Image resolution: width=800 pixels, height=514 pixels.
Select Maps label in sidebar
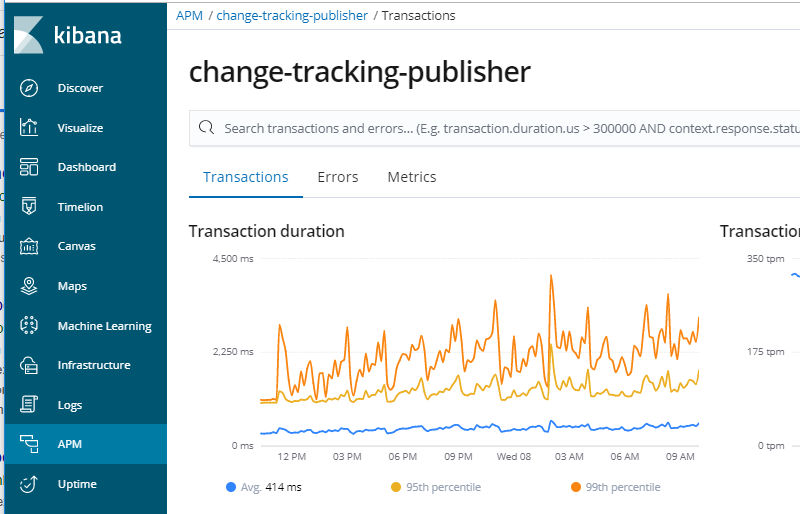click(72, 286)
